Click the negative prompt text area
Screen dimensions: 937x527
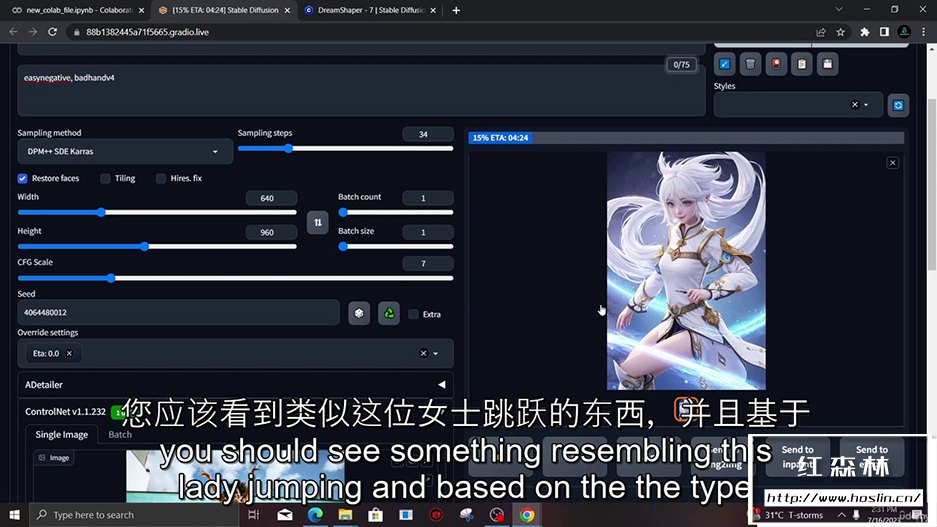click(x=362, y=90)
